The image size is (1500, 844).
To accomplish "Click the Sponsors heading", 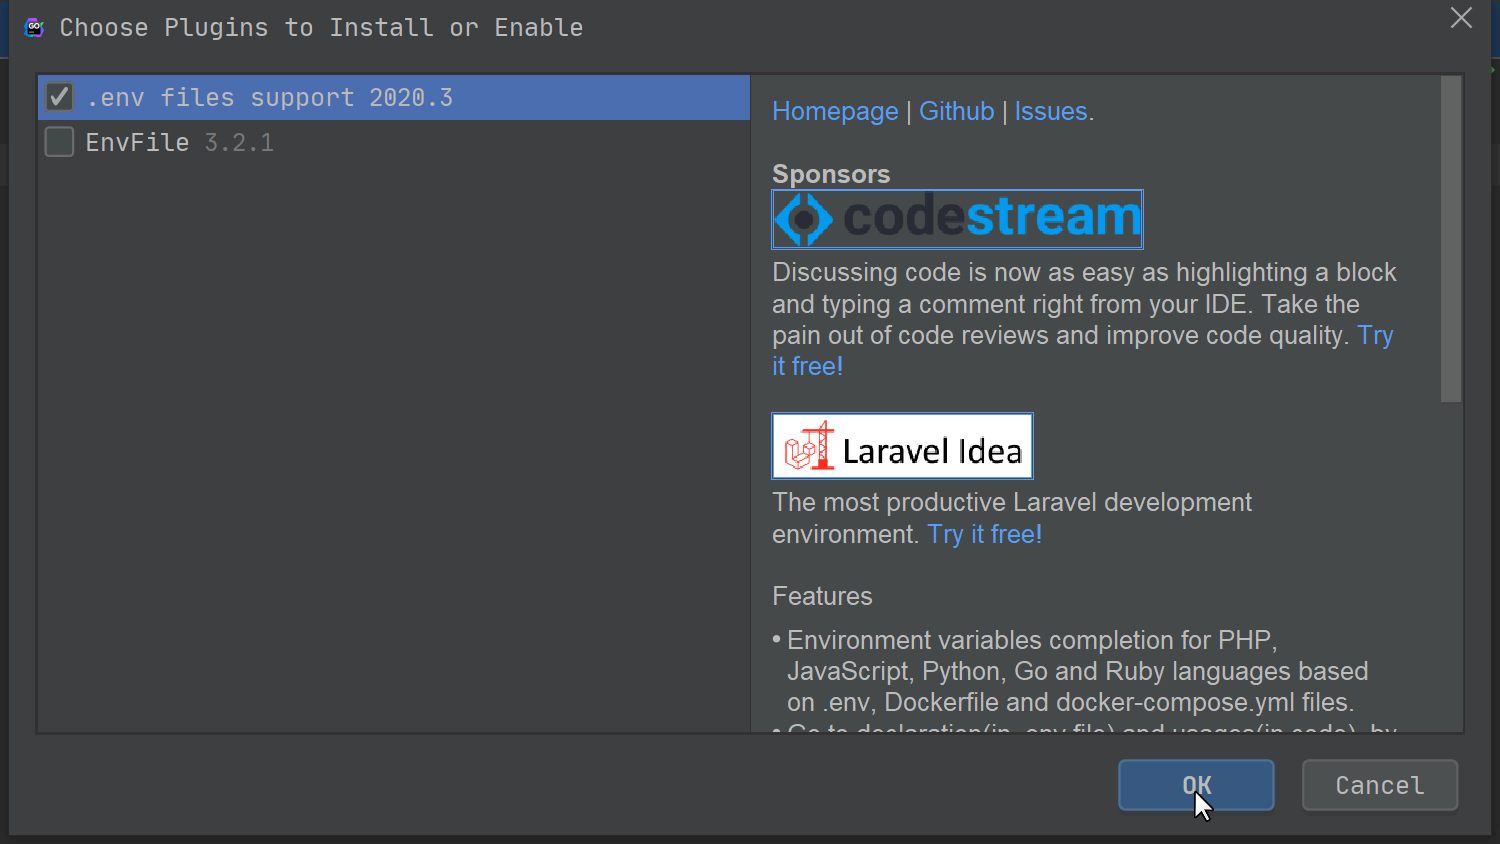I will pos(831,174).
